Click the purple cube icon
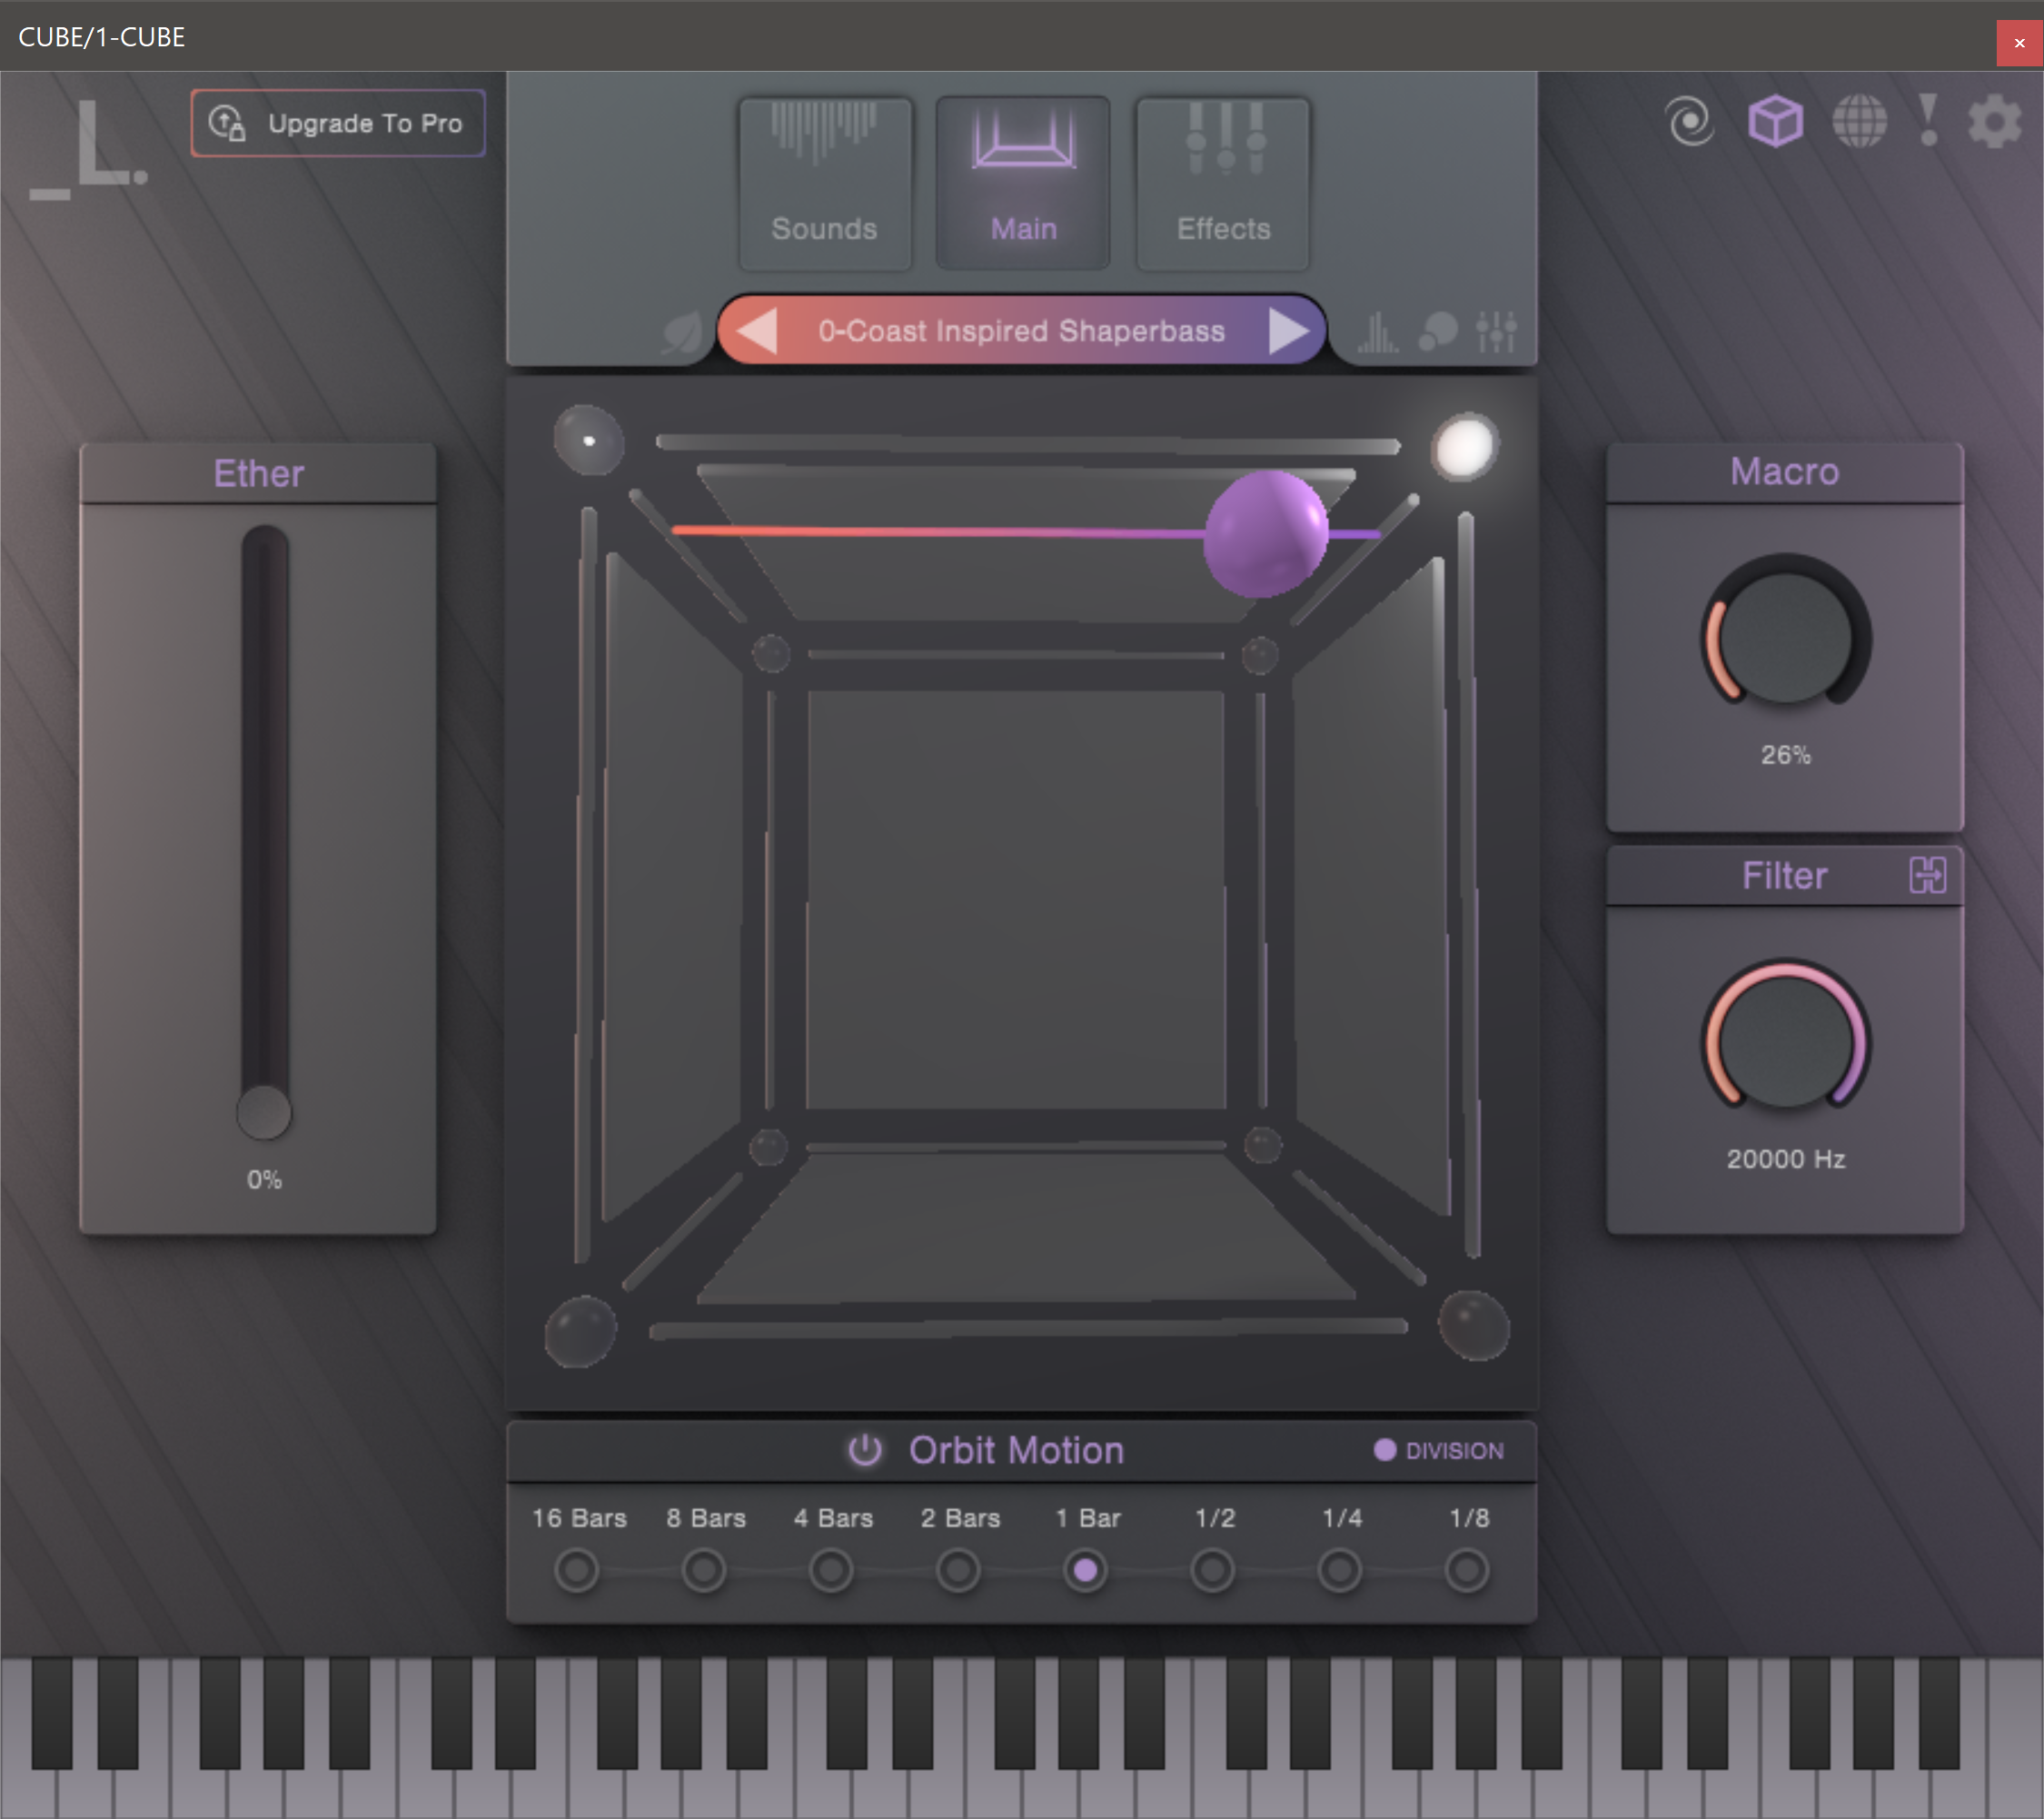Viewport: 2044px width, 1819px height. point(1775,122)
